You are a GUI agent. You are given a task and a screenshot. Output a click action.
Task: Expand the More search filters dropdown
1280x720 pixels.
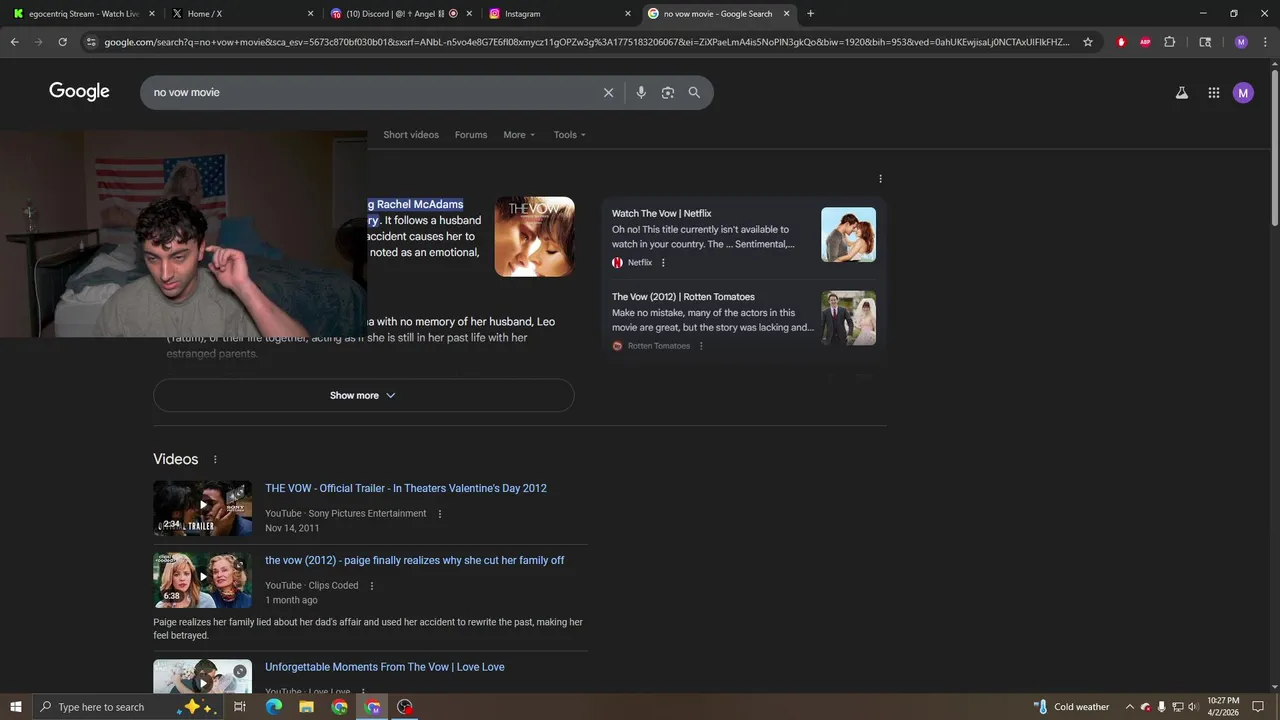point(519,135)
